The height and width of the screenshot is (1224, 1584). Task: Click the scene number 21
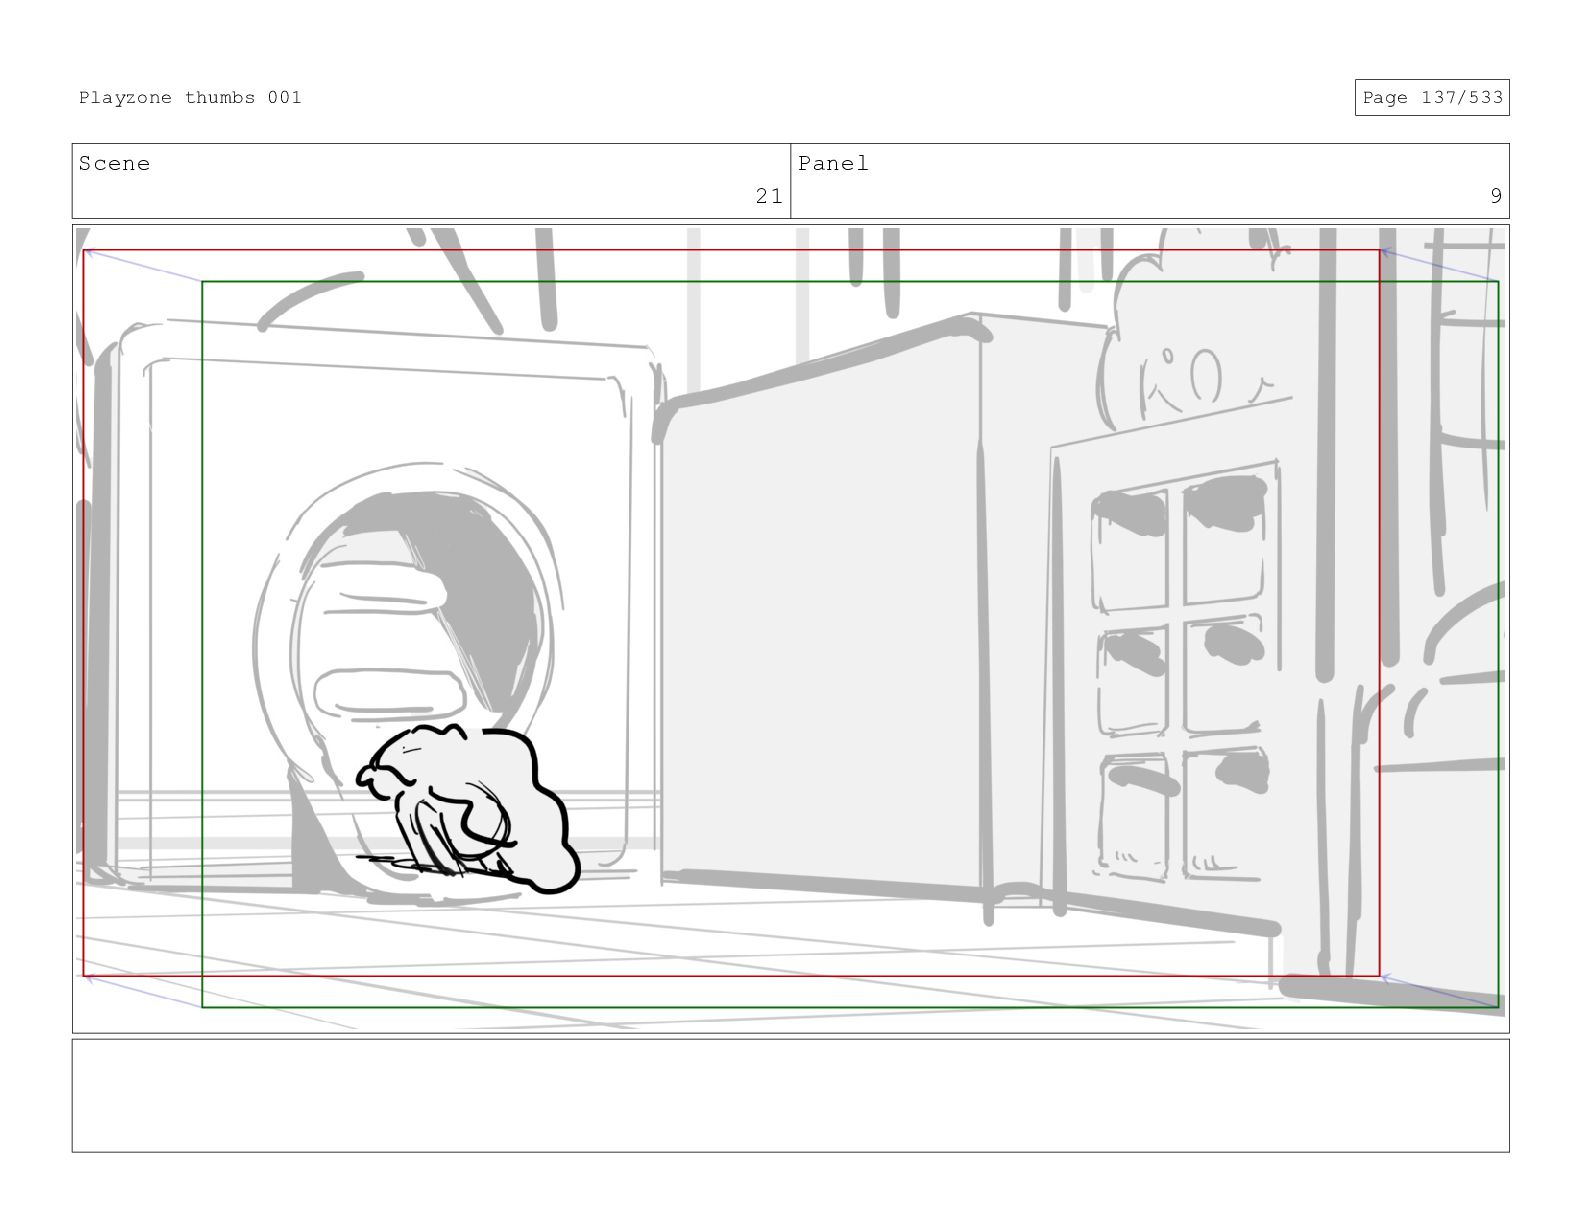(x=768, y=196)
